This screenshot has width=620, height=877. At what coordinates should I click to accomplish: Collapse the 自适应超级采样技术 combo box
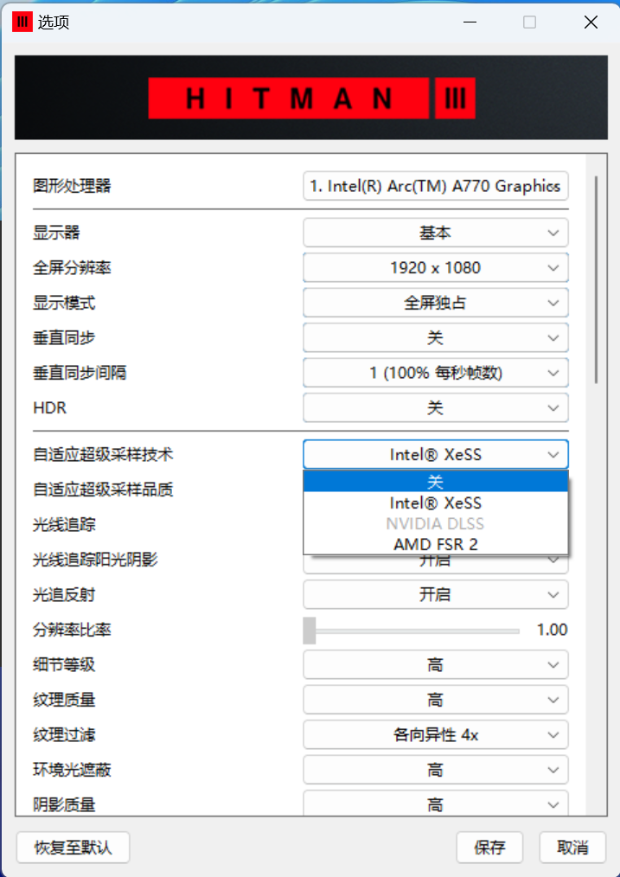click(x=436, y=454)
